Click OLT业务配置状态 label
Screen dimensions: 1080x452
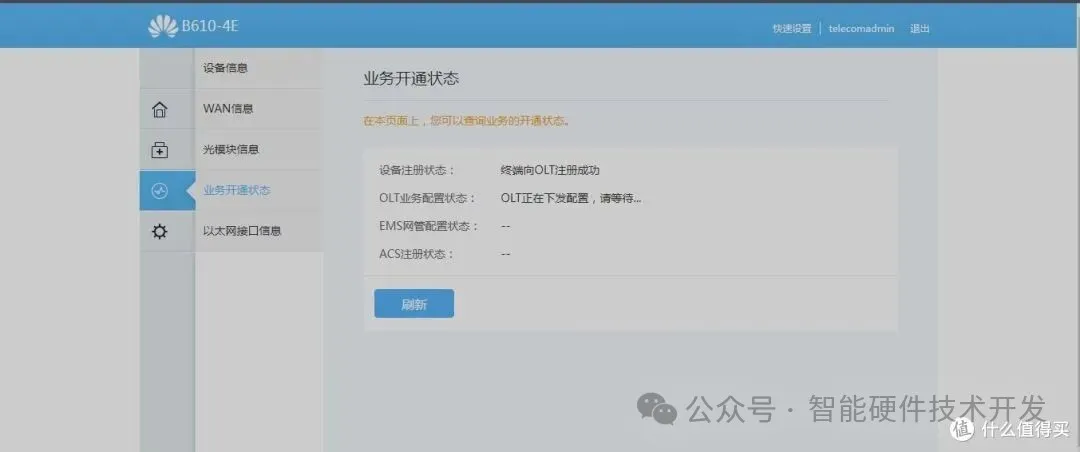tap(427, 198)
